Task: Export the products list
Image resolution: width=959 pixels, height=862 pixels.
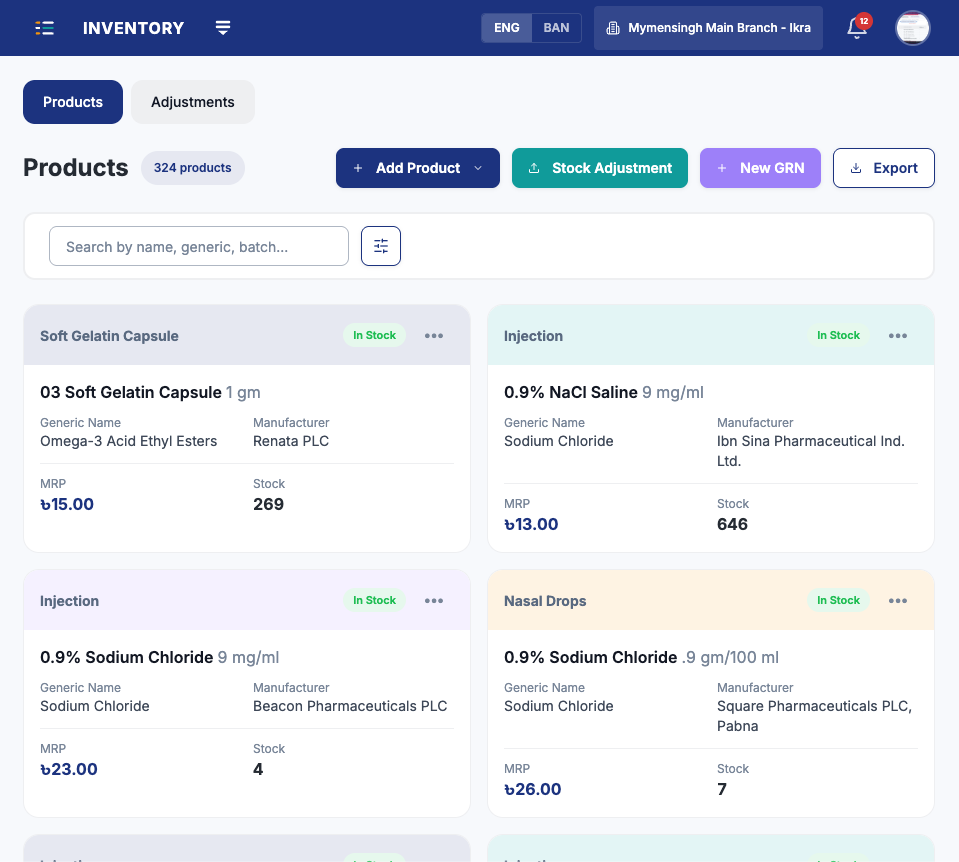Action: click(x=883, y=168)
